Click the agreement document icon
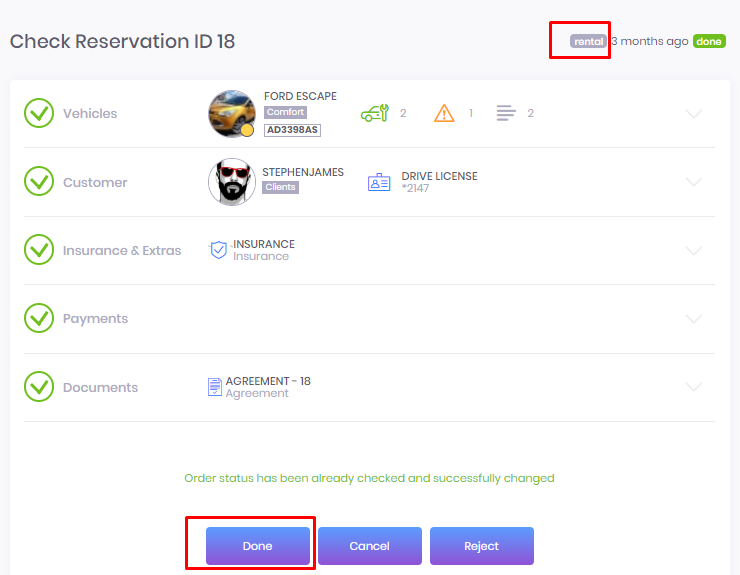This screenshot has height=575, width=740. pos(215,387)
